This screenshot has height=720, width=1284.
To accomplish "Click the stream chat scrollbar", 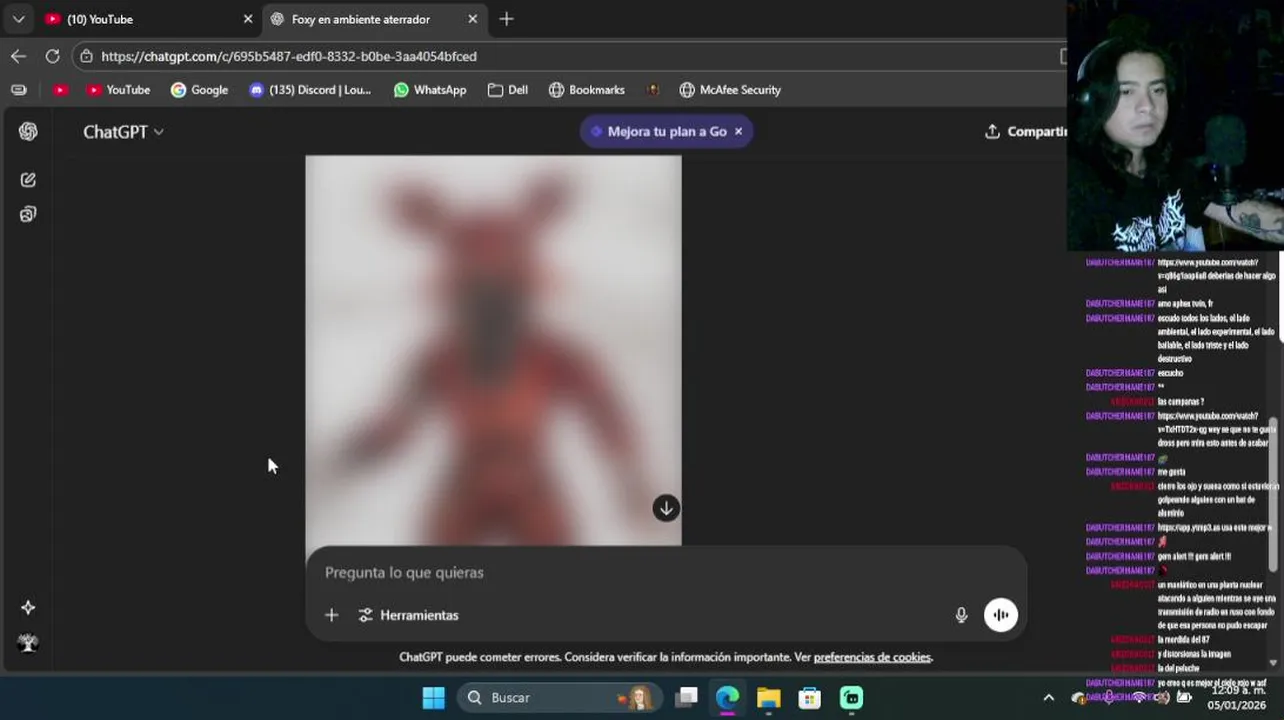I will (x=1273, y=492).
